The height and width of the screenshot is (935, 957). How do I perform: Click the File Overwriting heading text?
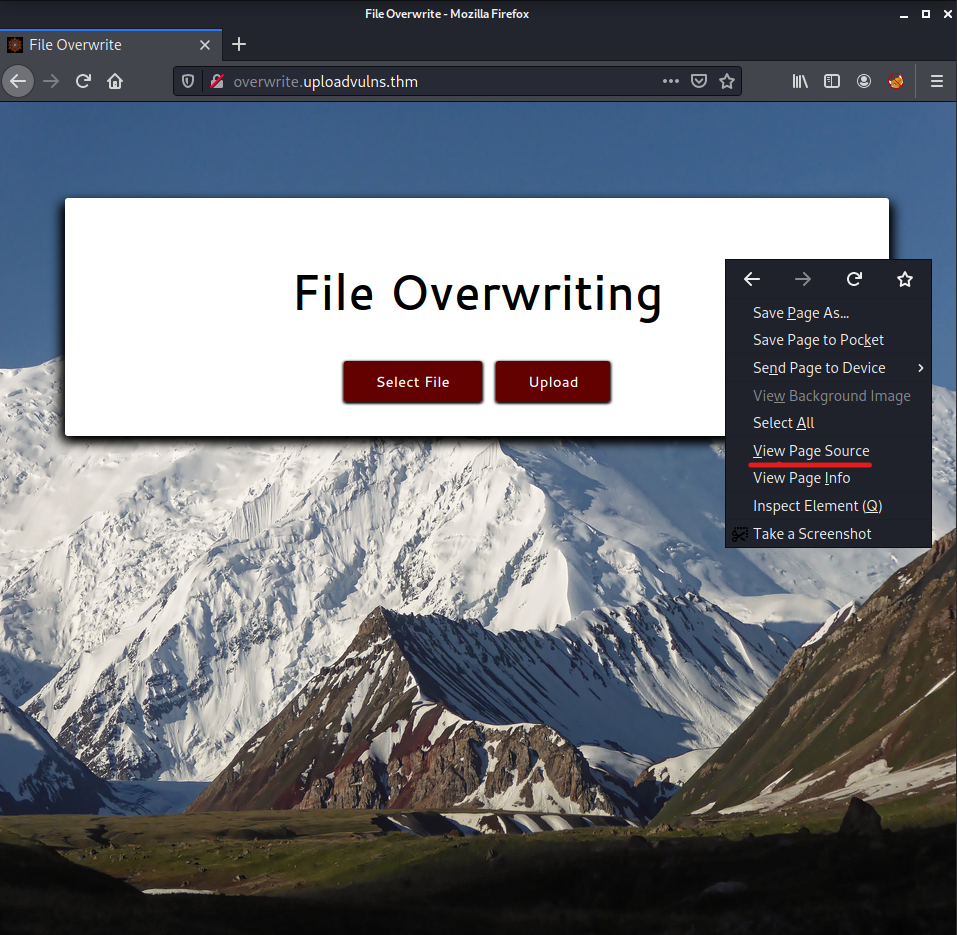tap(478, 294)
